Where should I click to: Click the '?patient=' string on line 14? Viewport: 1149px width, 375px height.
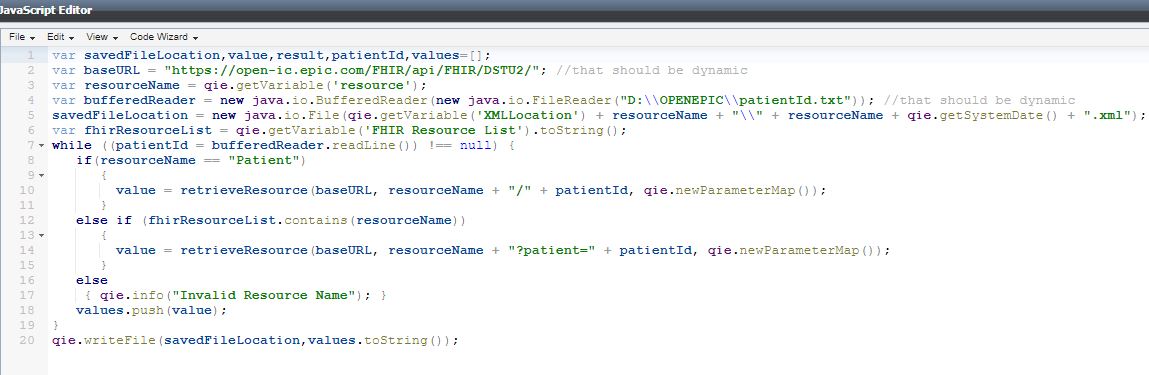(551, 250)
